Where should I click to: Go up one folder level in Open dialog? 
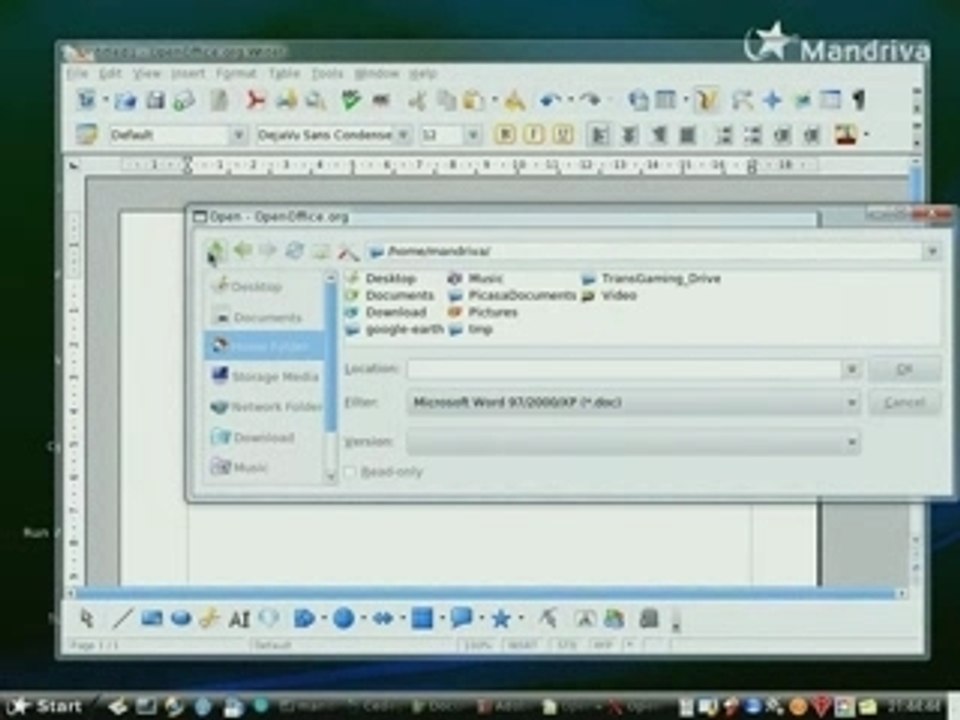click(x=216, y=250)
